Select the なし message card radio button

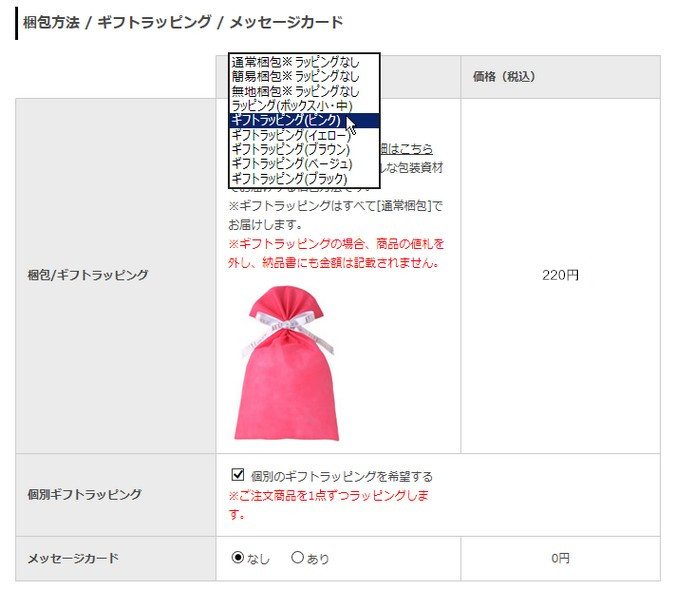pos(238,557)
